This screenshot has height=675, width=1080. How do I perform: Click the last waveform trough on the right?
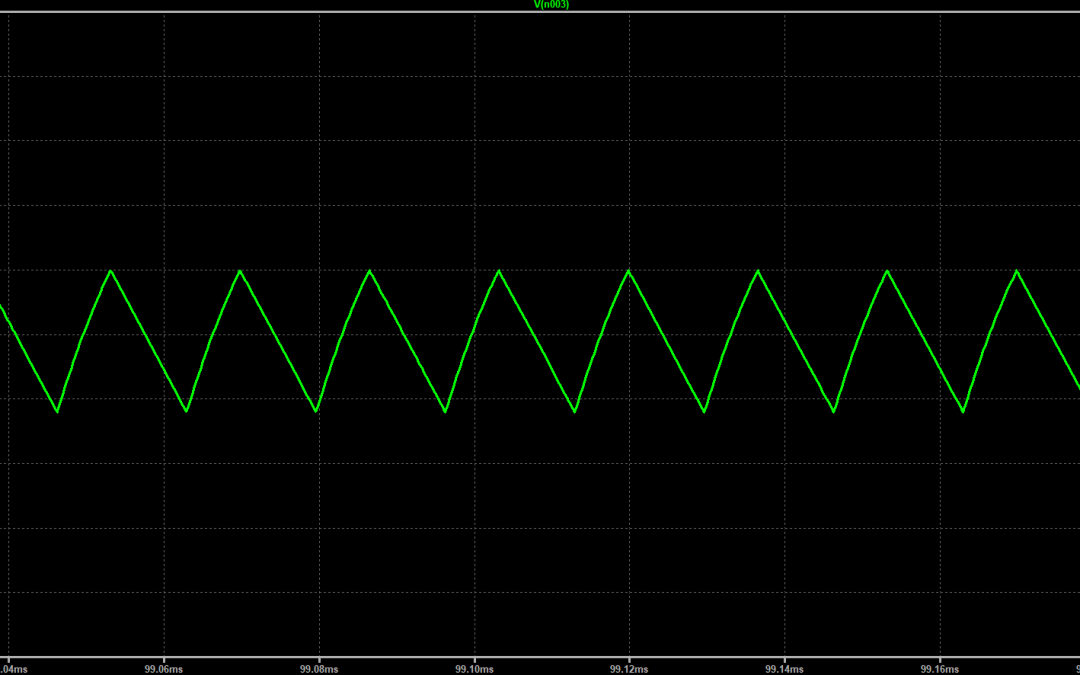point(963,411)
